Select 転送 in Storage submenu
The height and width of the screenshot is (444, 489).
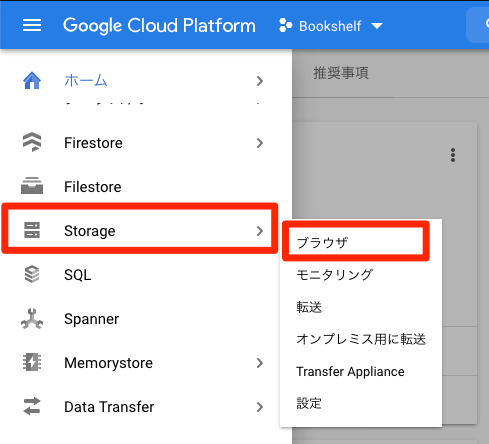click(x=361, y=307)
